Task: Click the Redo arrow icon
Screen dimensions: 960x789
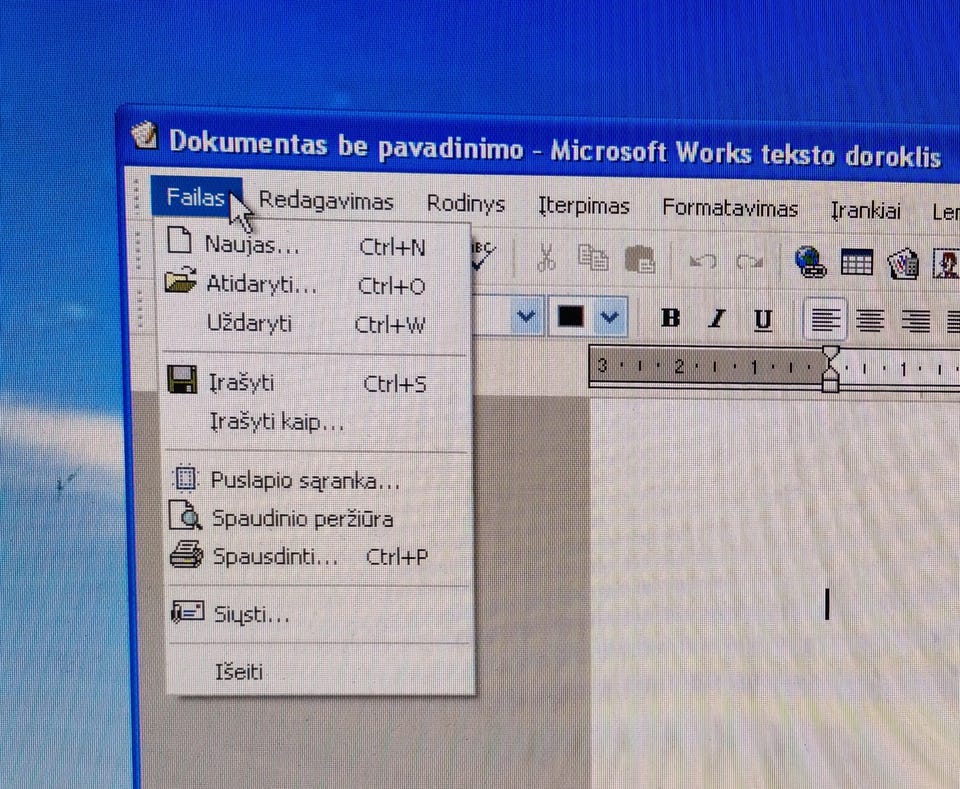Action: click(749, 262)
